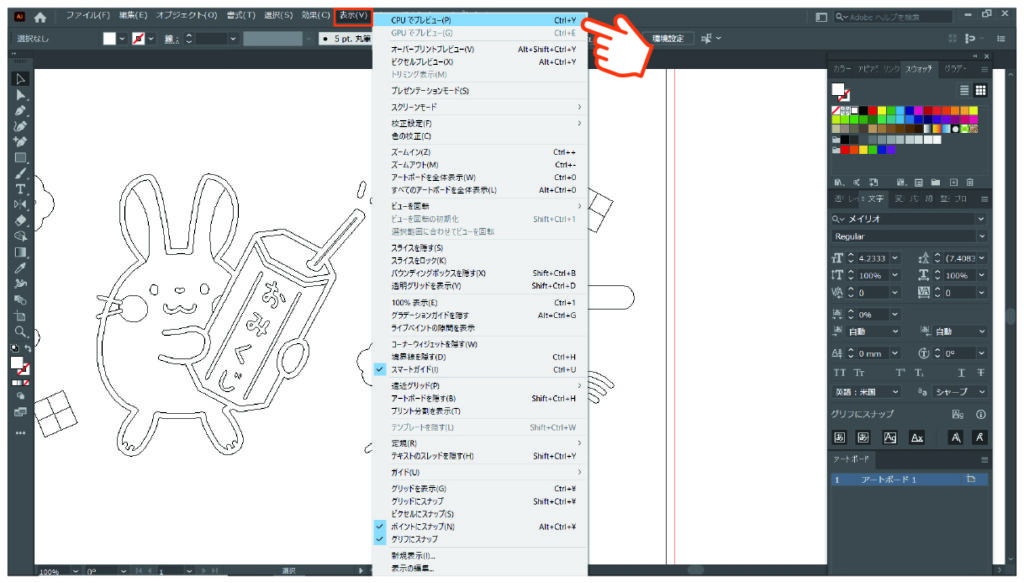Screen dimensions: 1024x583
Task: Open the オブジェクト(O) menu
Action: point(186,15)
